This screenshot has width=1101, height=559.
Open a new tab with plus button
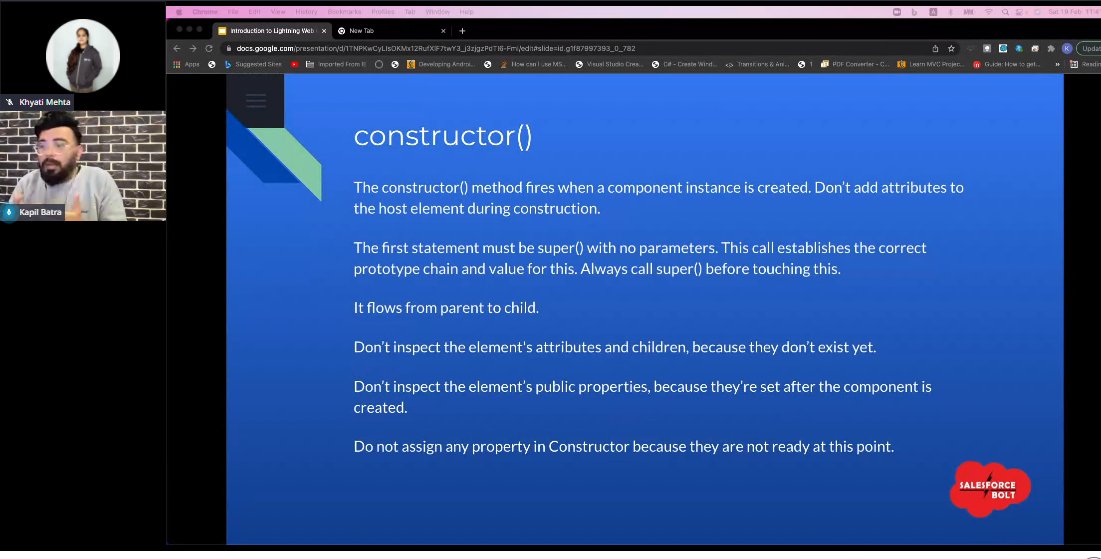coord(462,31)
